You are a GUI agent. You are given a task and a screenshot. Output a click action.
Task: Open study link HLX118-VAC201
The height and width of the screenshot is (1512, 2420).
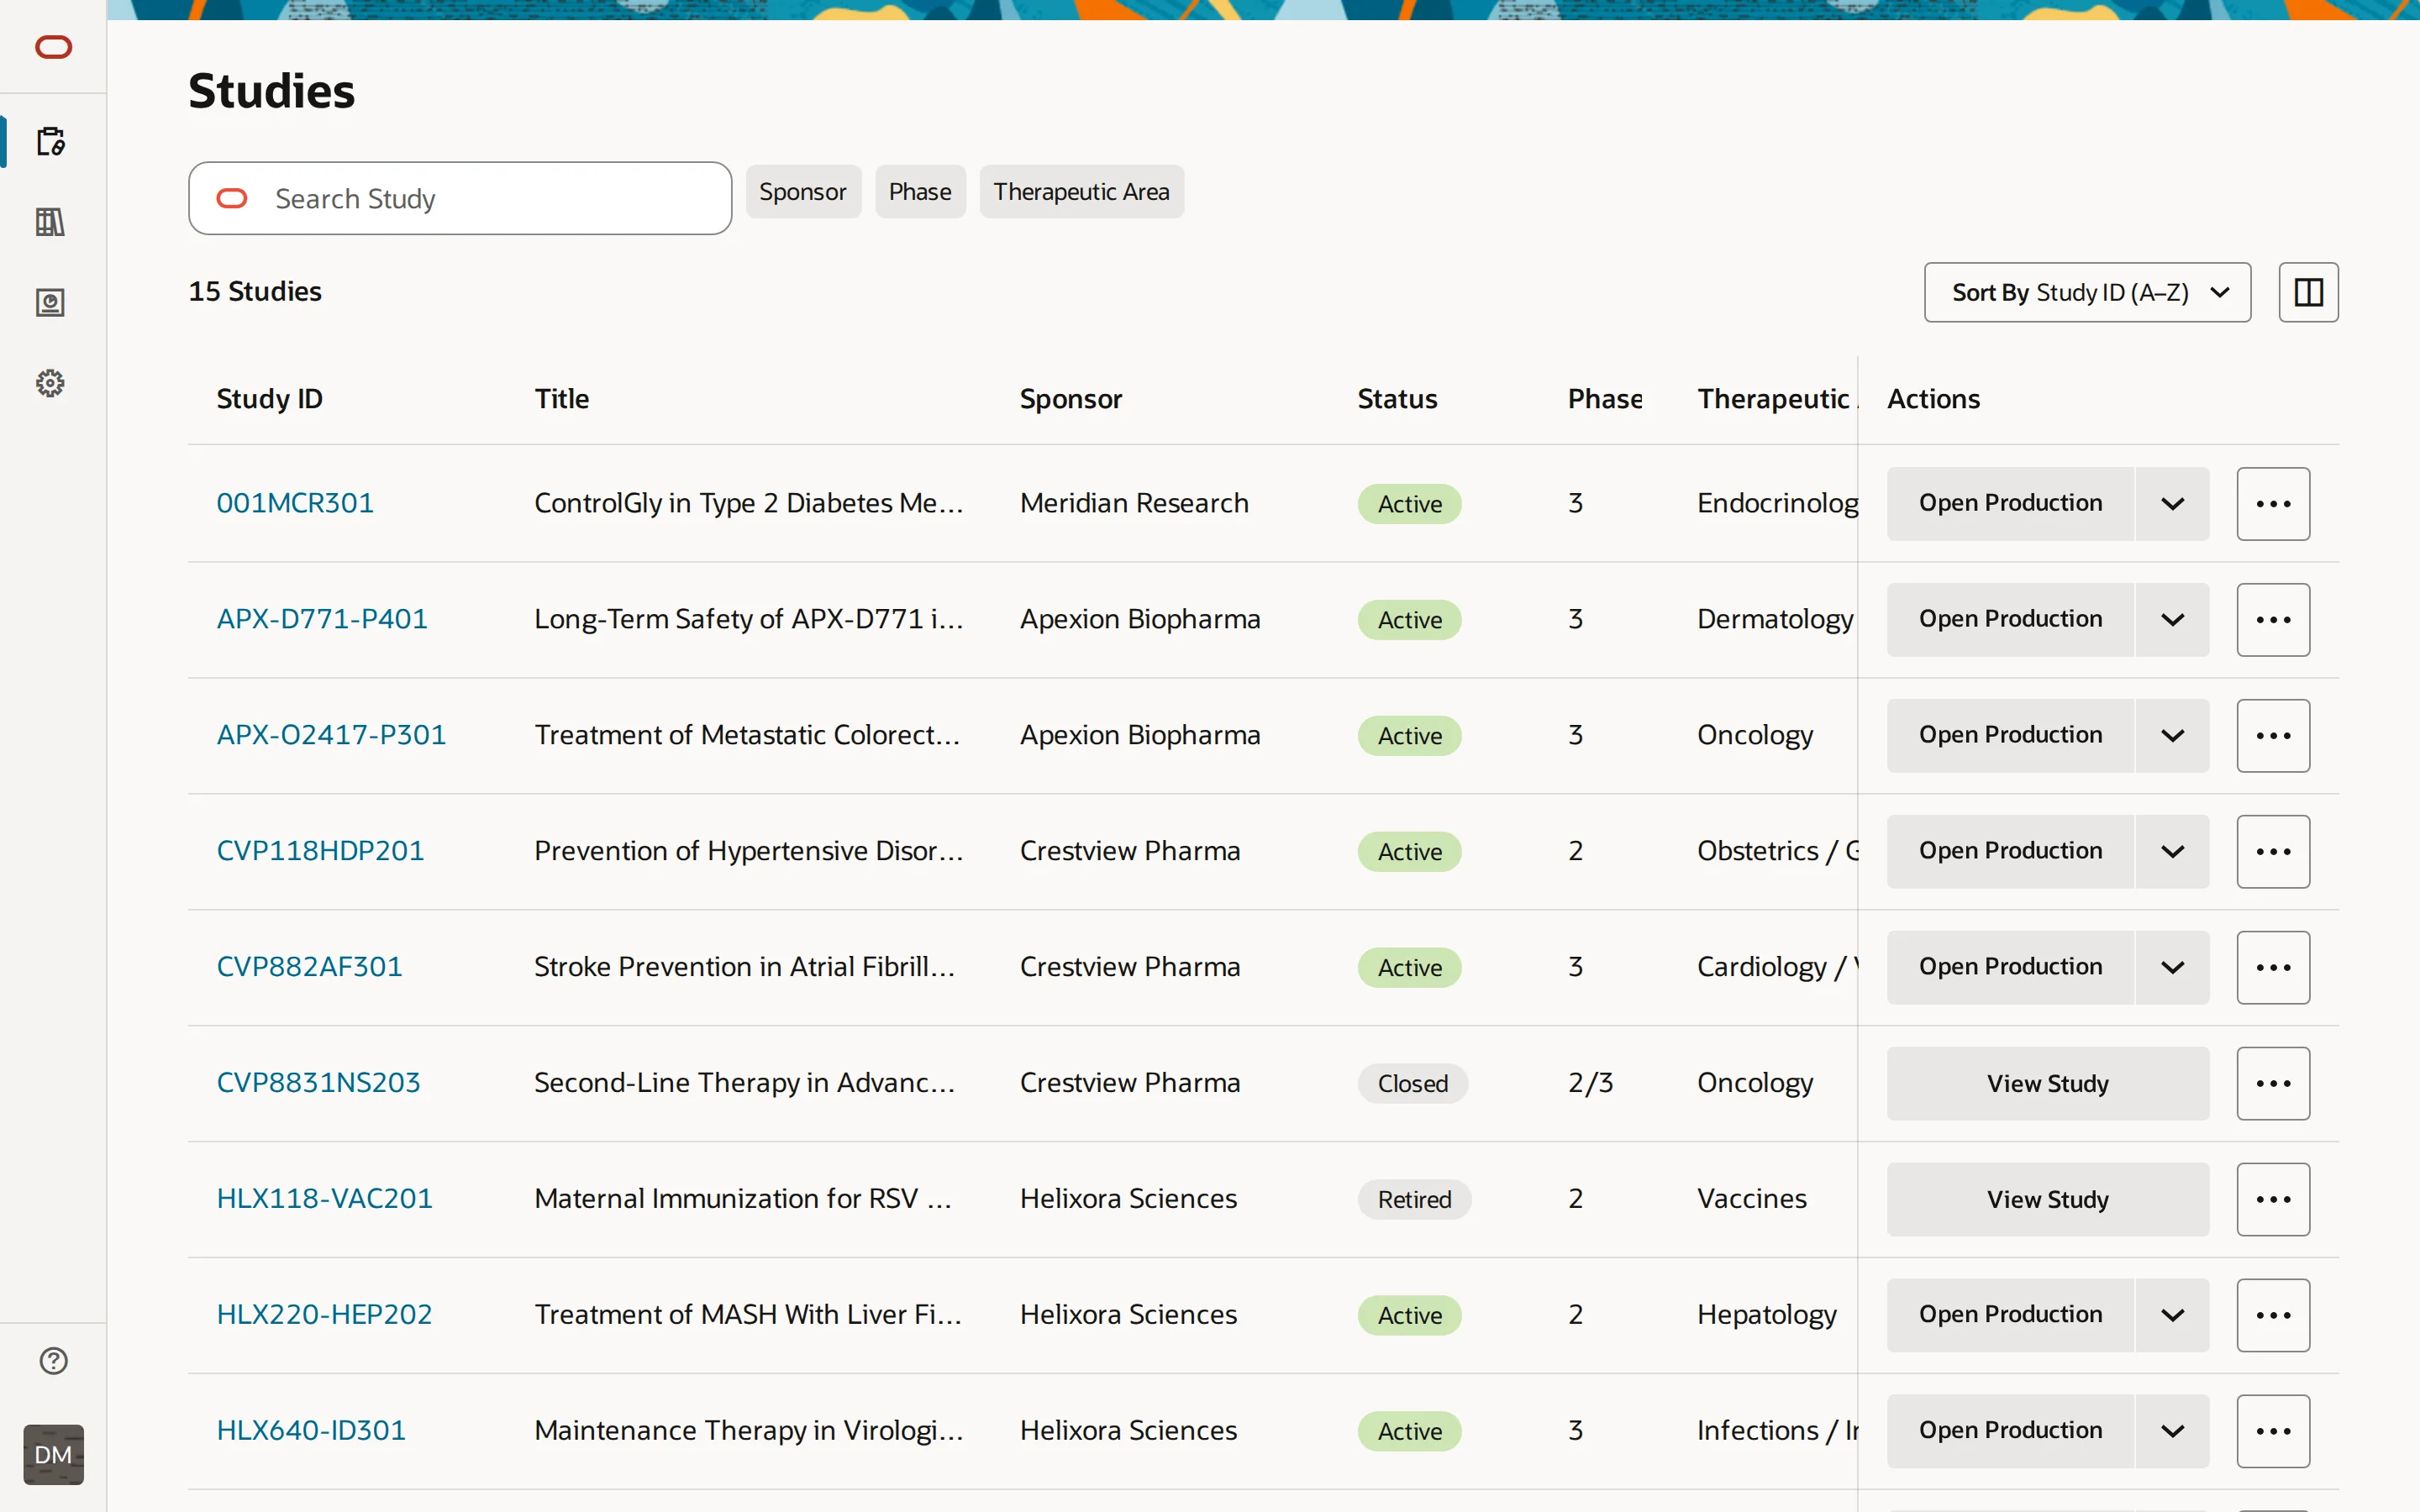click(325, 1199)
